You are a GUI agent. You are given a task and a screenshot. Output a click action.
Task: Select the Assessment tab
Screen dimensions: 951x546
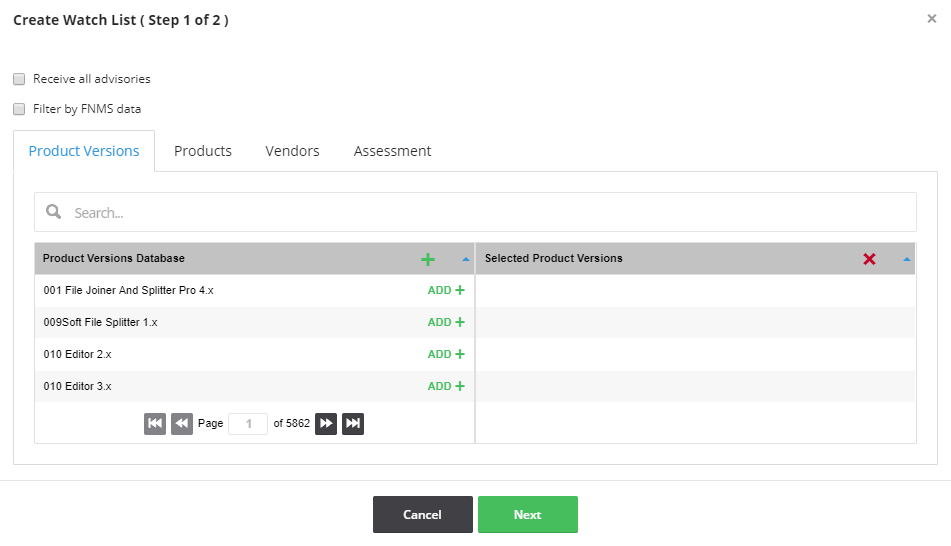pyautogui.click(x=392, y=151)
